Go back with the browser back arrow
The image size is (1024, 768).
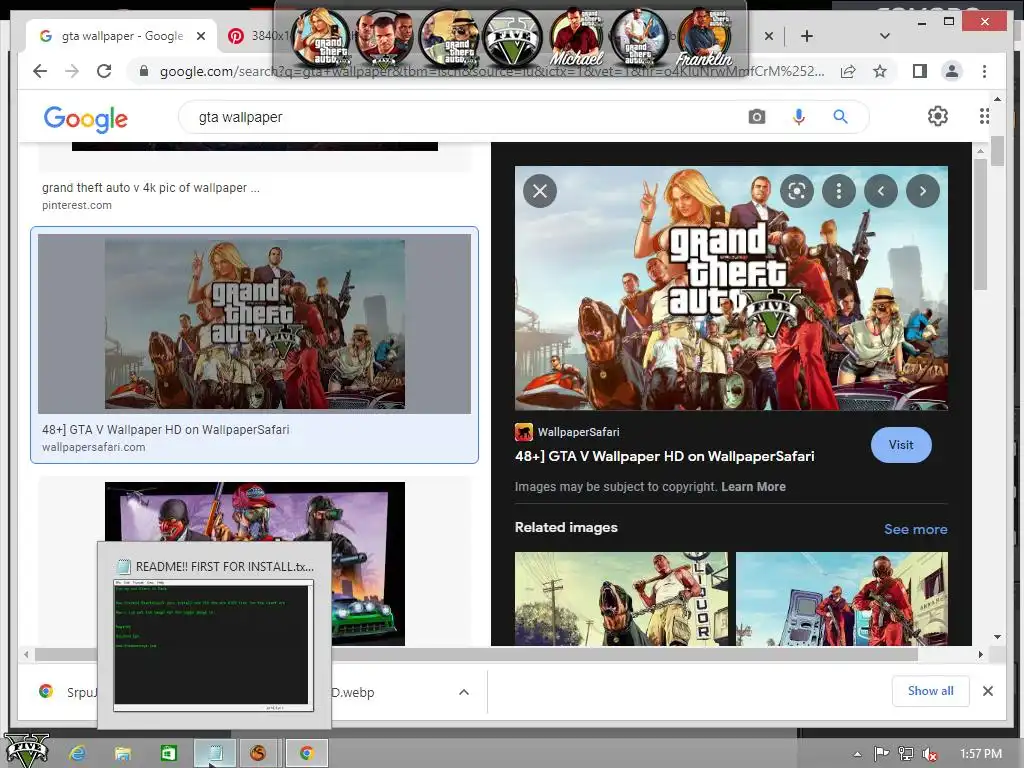point(40,71)
